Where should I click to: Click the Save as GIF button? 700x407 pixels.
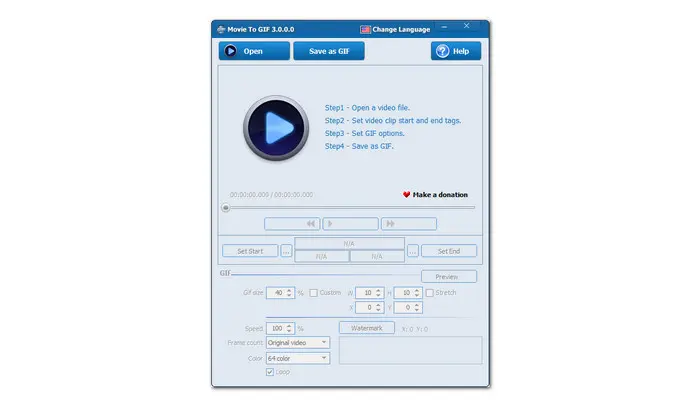click(329, 51)
